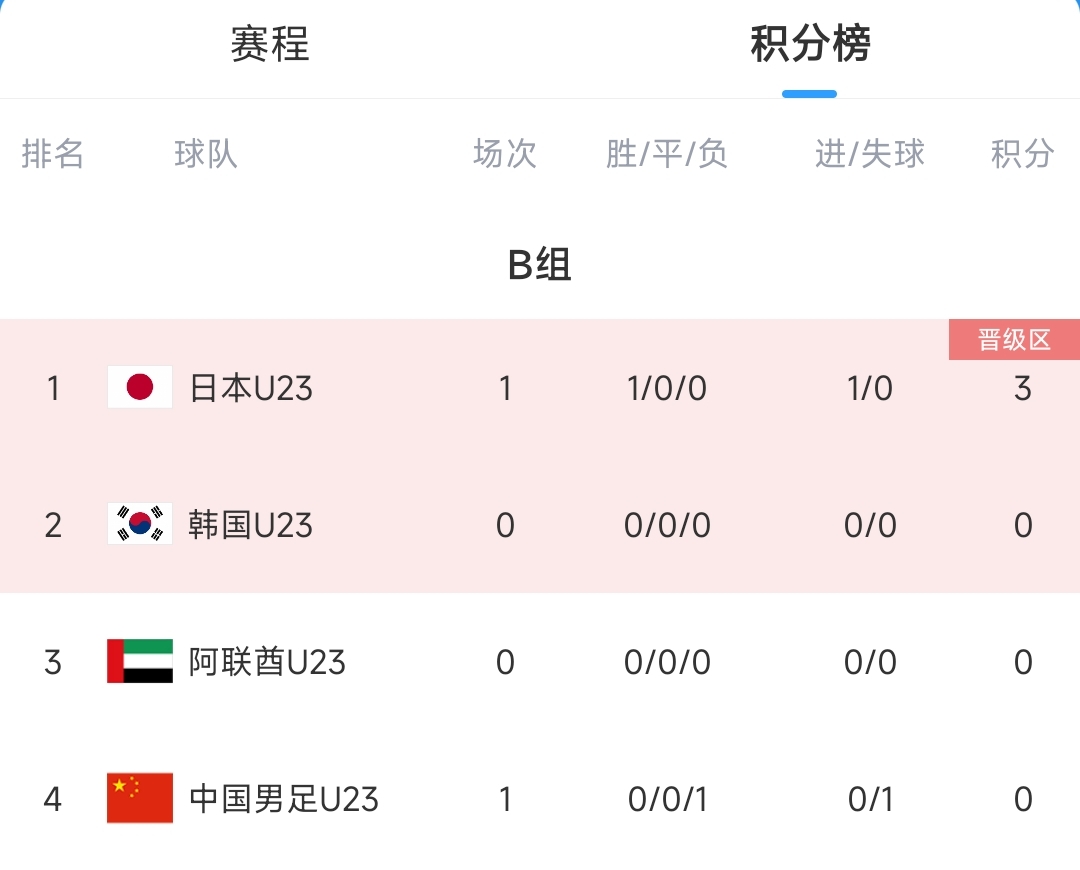Click the 排名 rank column header
Viewport: 1080px width, 870px height.
[53, 154]
